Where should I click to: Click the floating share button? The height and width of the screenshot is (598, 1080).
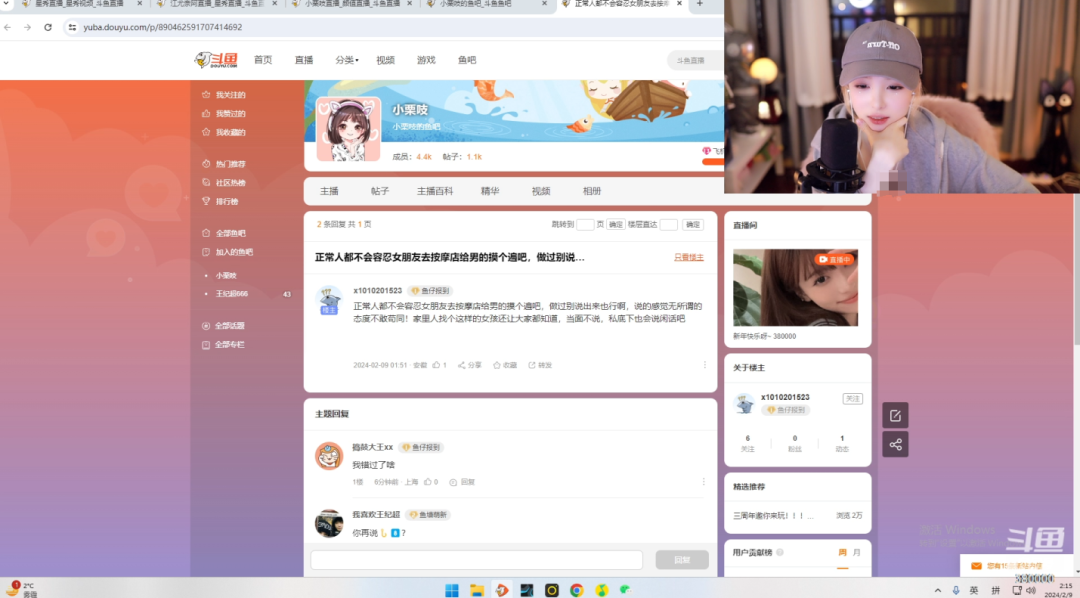895,444
